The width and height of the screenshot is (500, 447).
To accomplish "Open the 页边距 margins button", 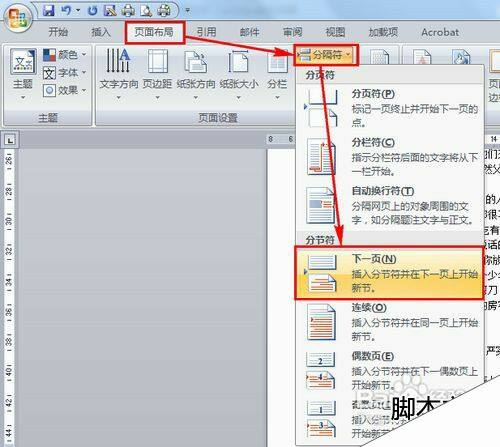I will pos(157,74).
